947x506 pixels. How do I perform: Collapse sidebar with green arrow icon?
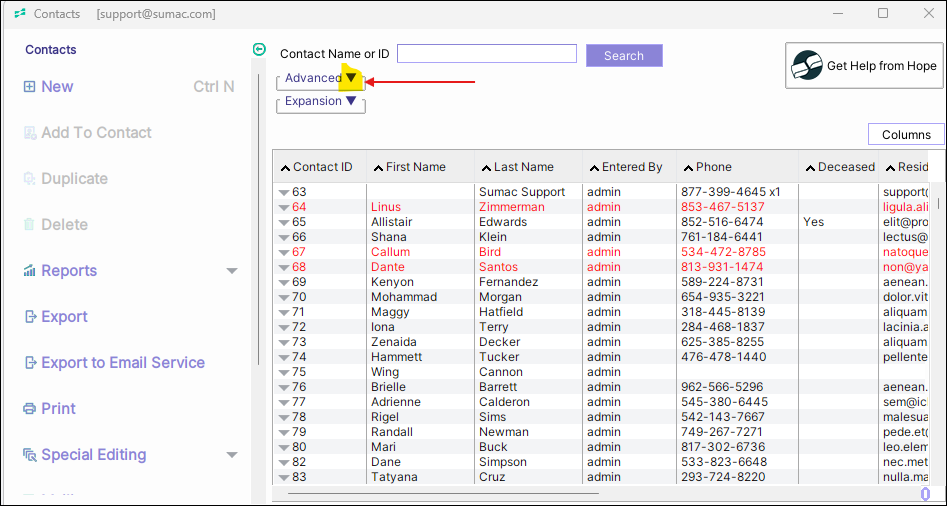pyautogui.click(x=260, y=49)
